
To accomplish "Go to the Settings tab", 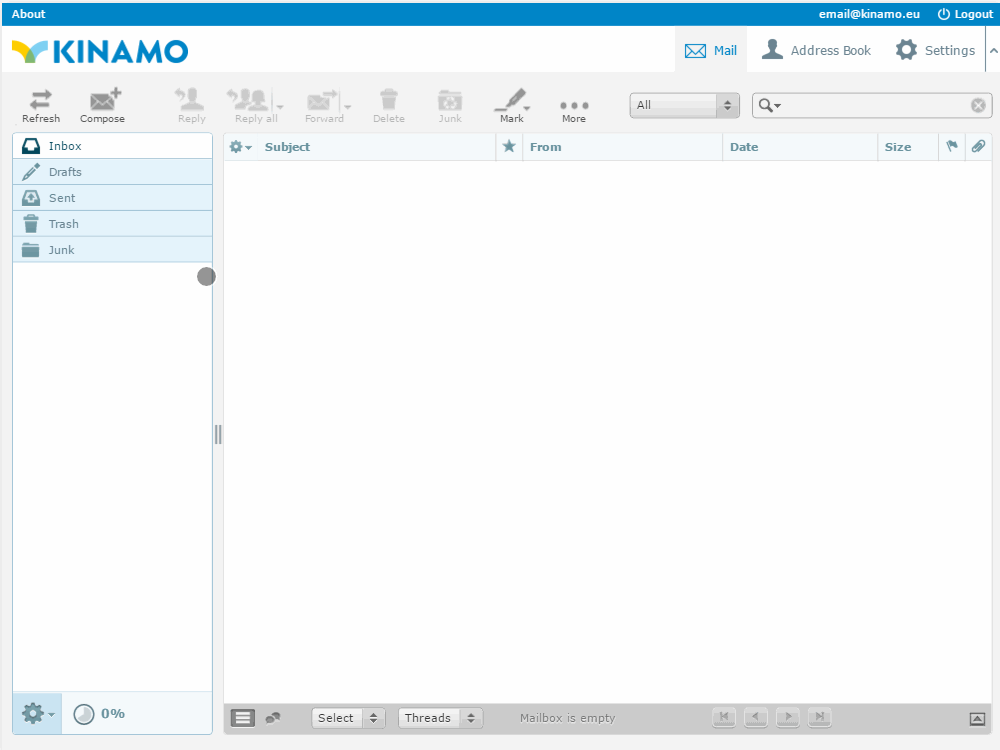I will tap(935, 50).
